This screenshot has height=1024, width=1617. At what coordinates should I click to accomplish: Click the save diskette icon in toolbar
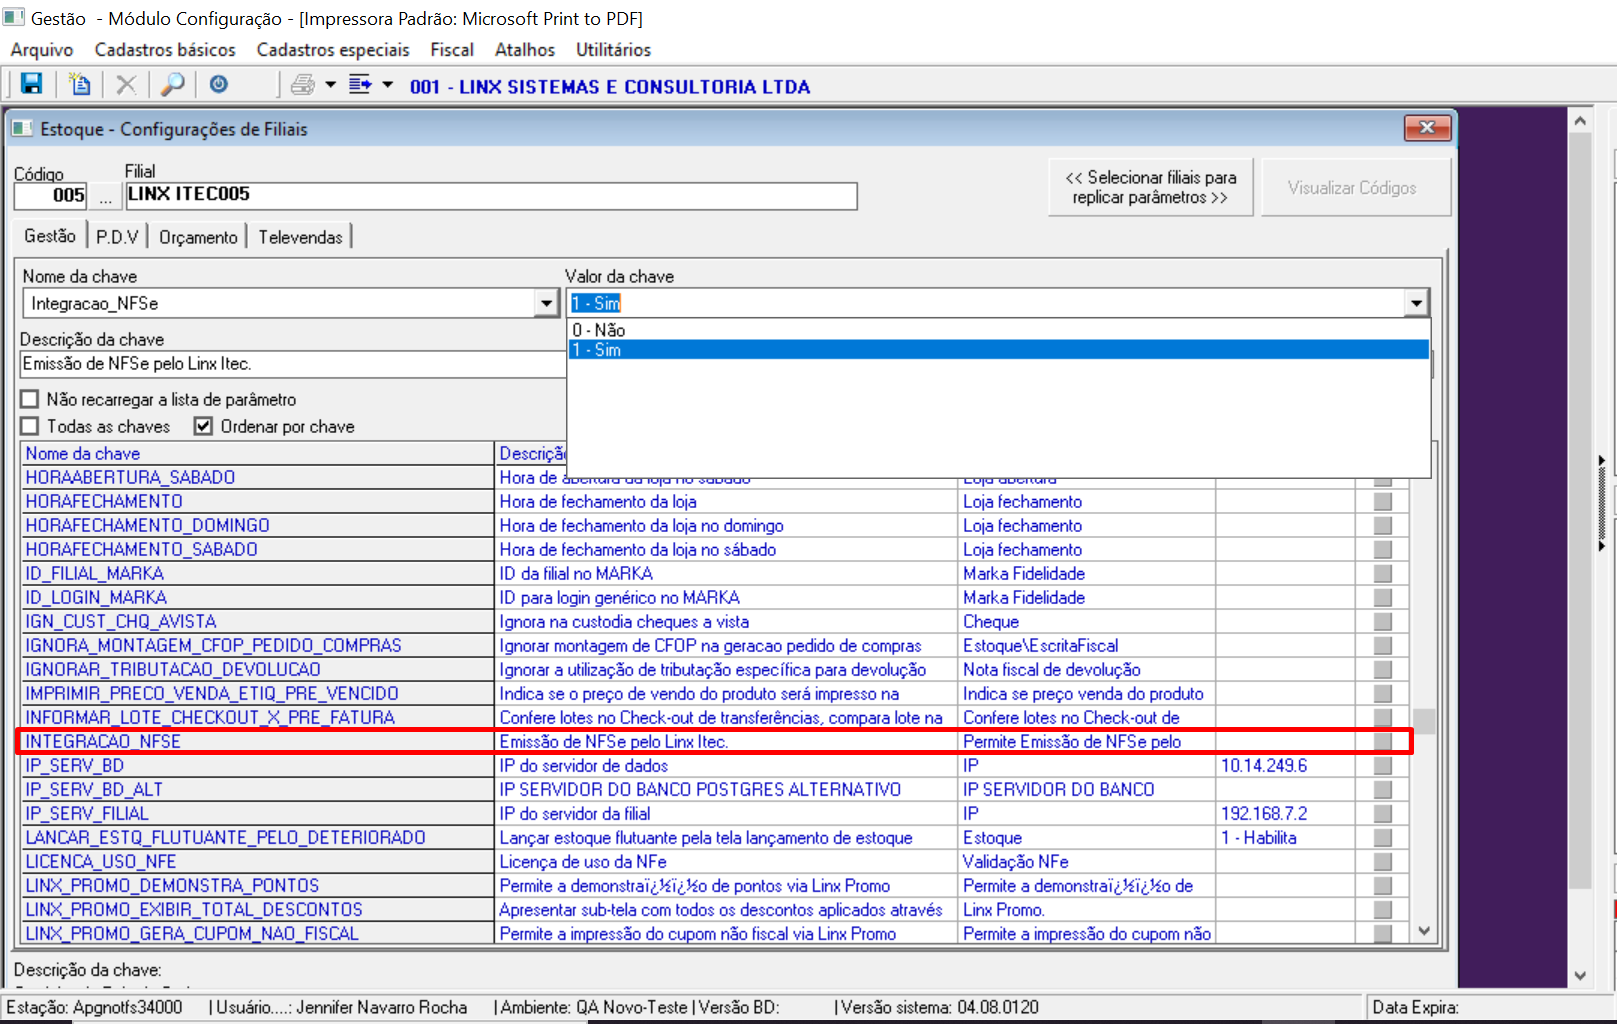(31, 85)
